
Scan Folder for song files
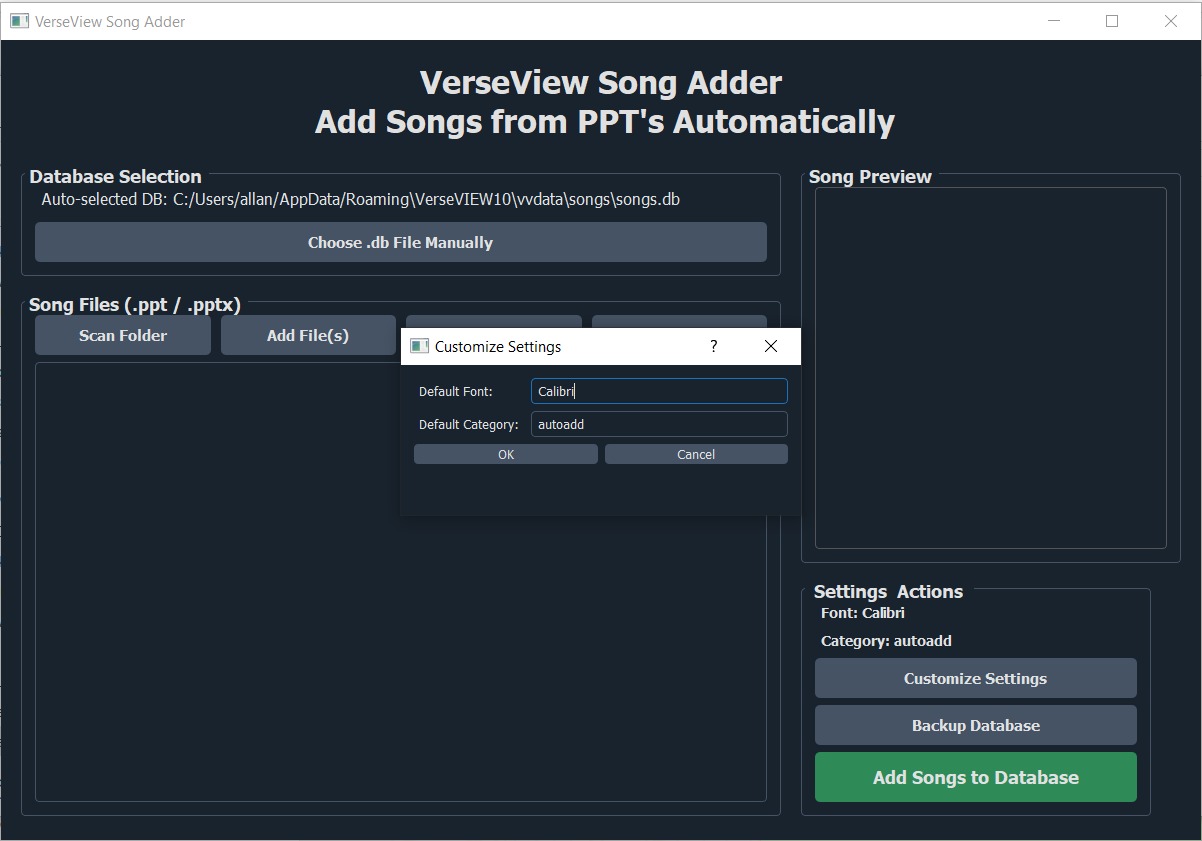[x=122, y=335]
